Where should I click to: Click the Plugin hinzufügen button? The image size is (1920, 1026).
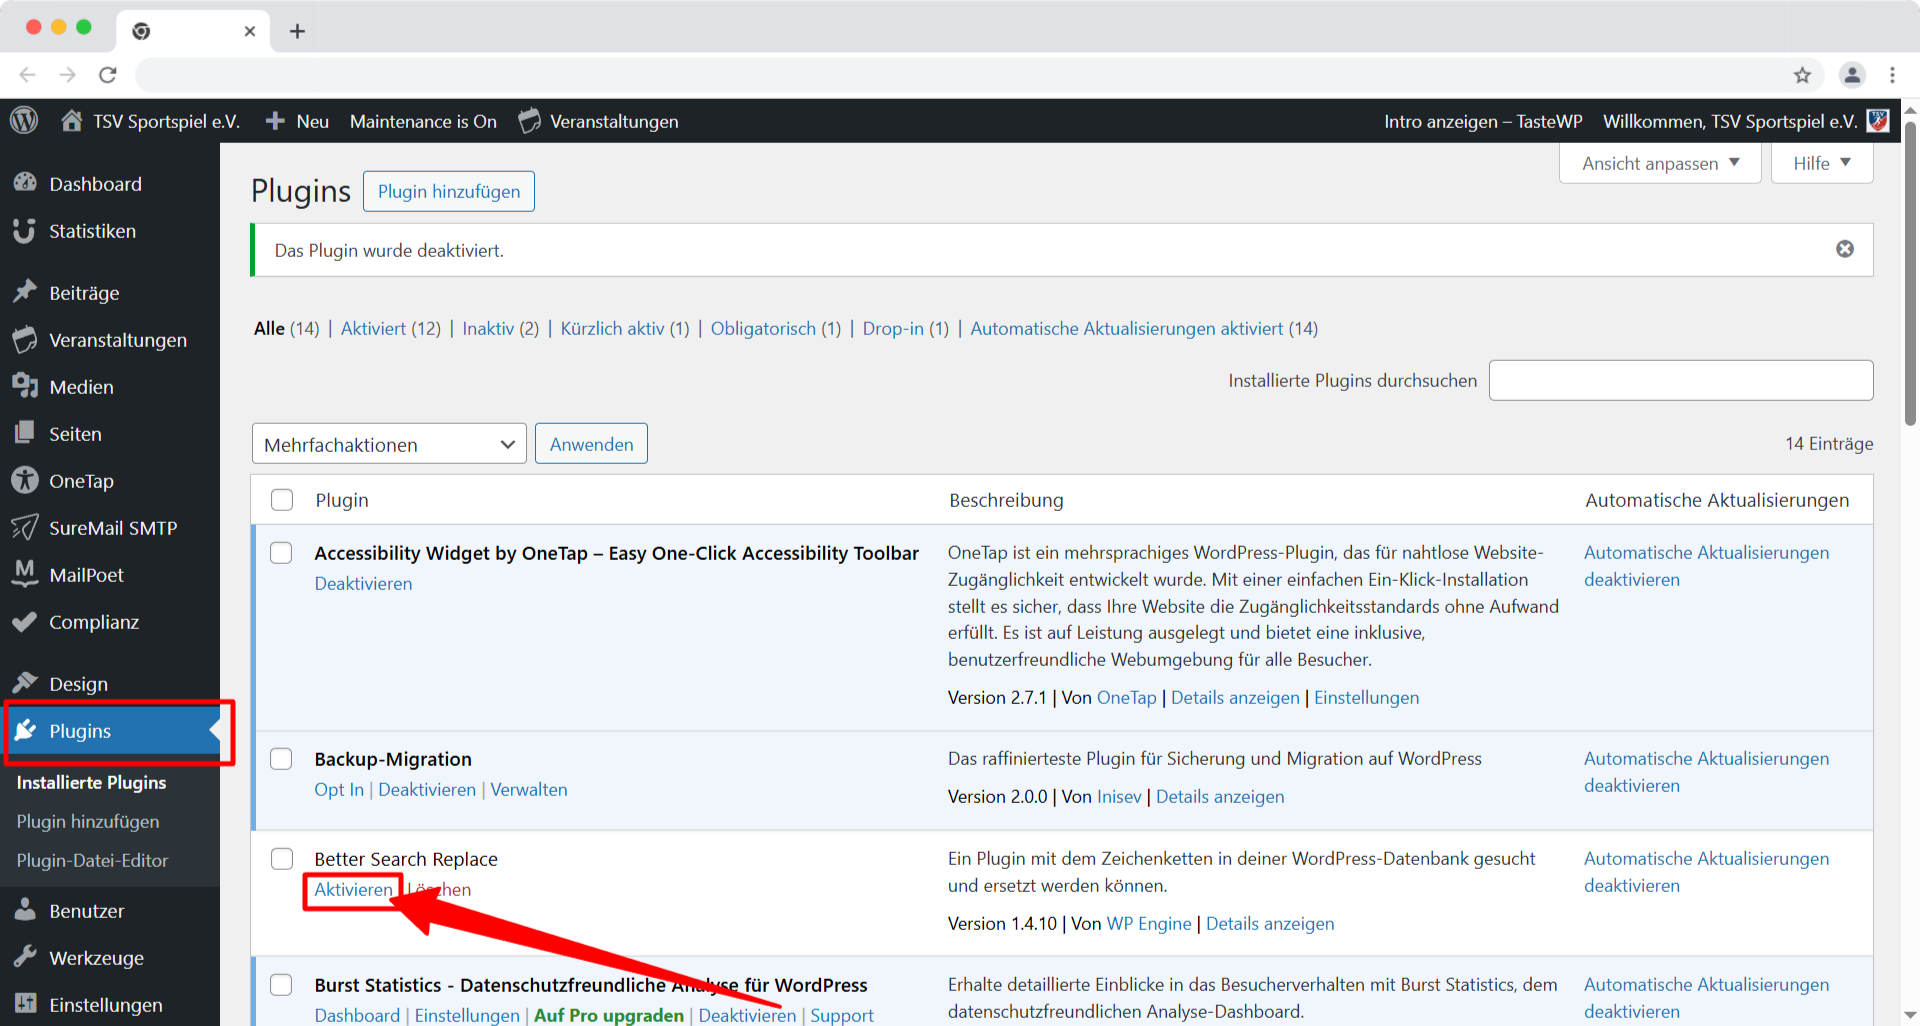click(449, 191)
